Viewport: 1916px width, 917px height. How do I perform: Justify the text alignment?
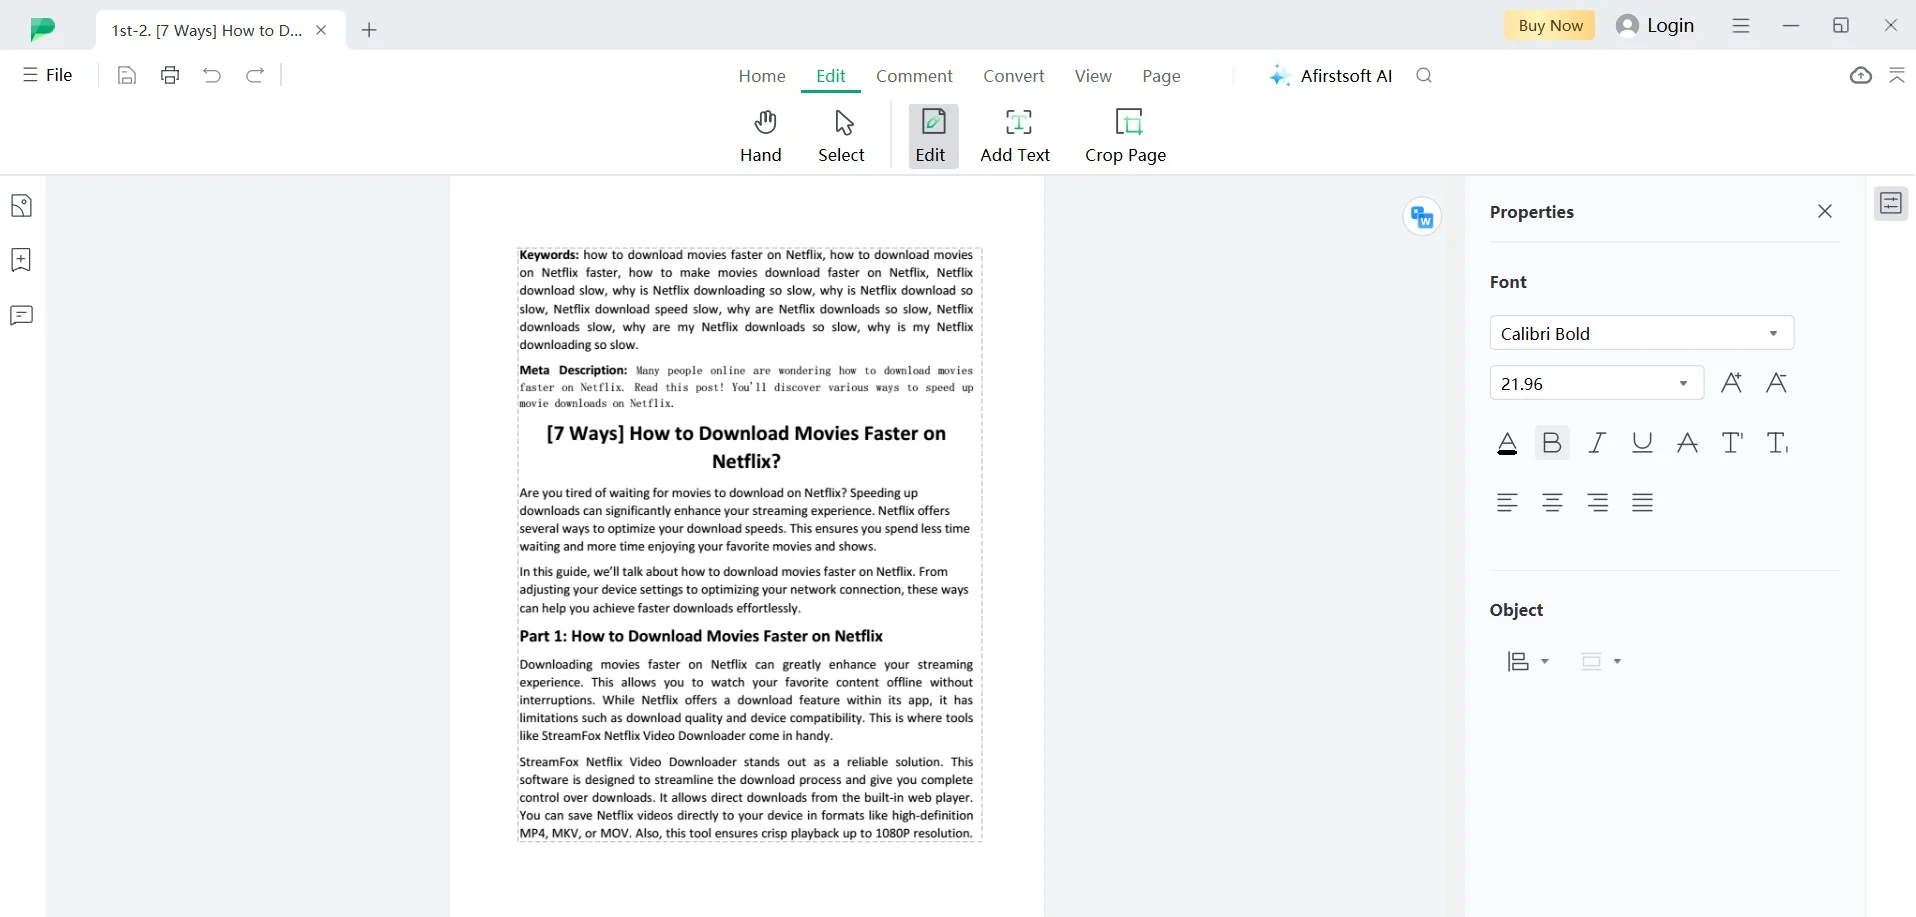point(1642,503)
